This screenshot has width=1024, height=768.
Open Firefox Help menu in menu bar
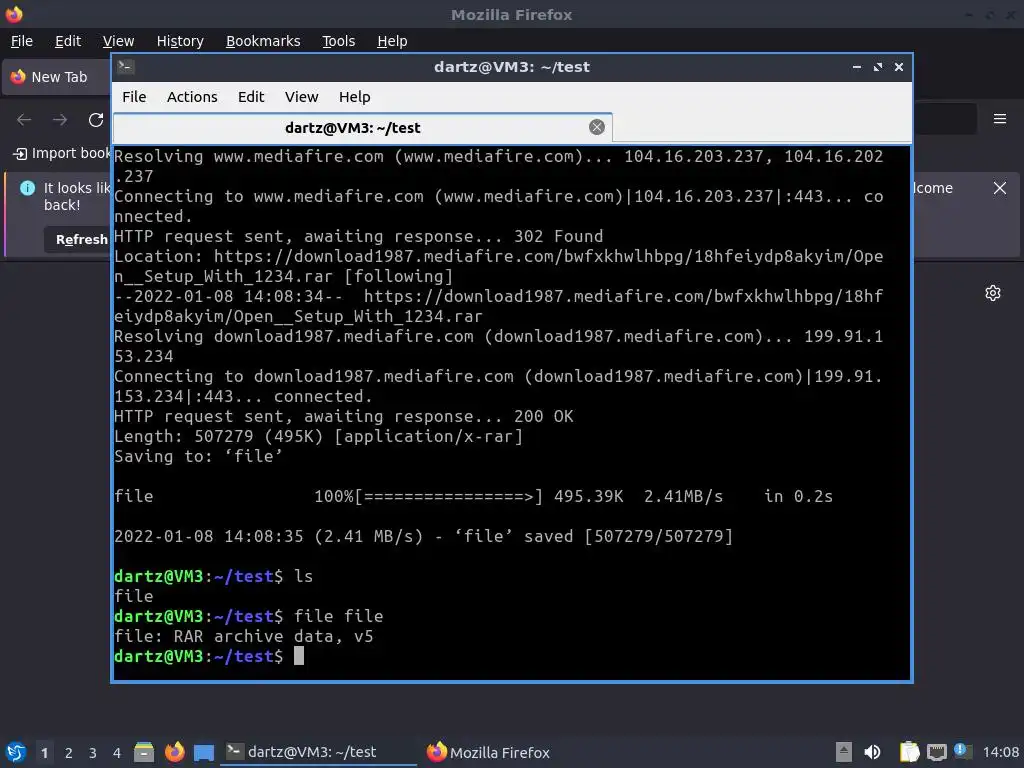click(x=392, y=41)
